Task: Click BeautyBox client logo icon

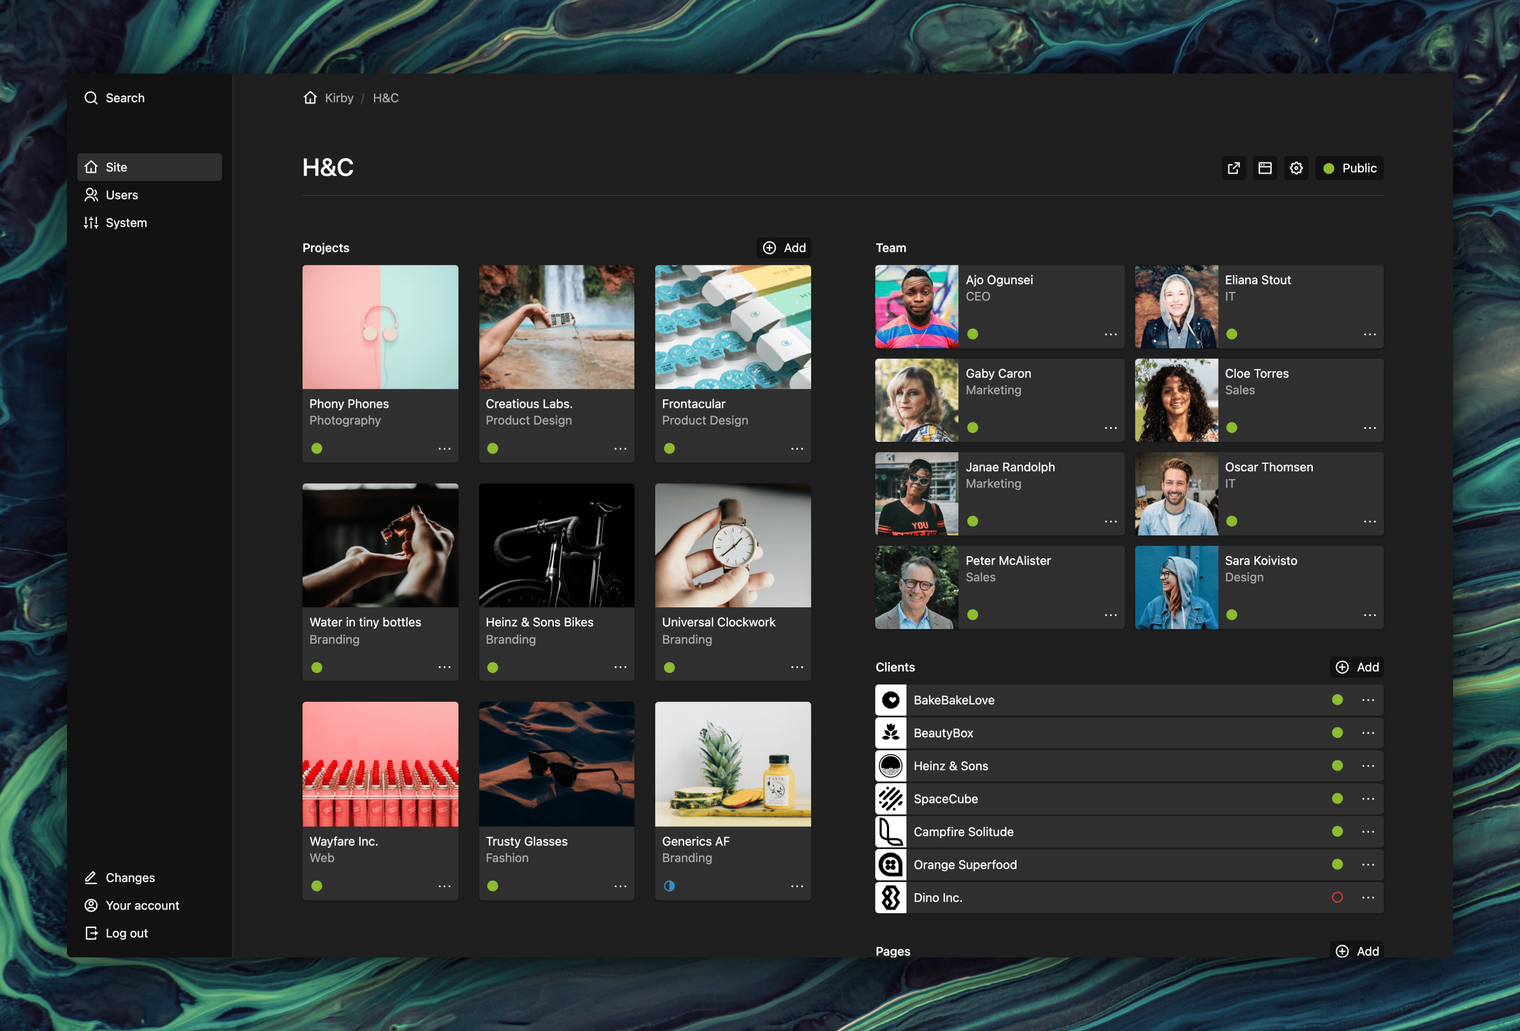Action: [891, 733]
